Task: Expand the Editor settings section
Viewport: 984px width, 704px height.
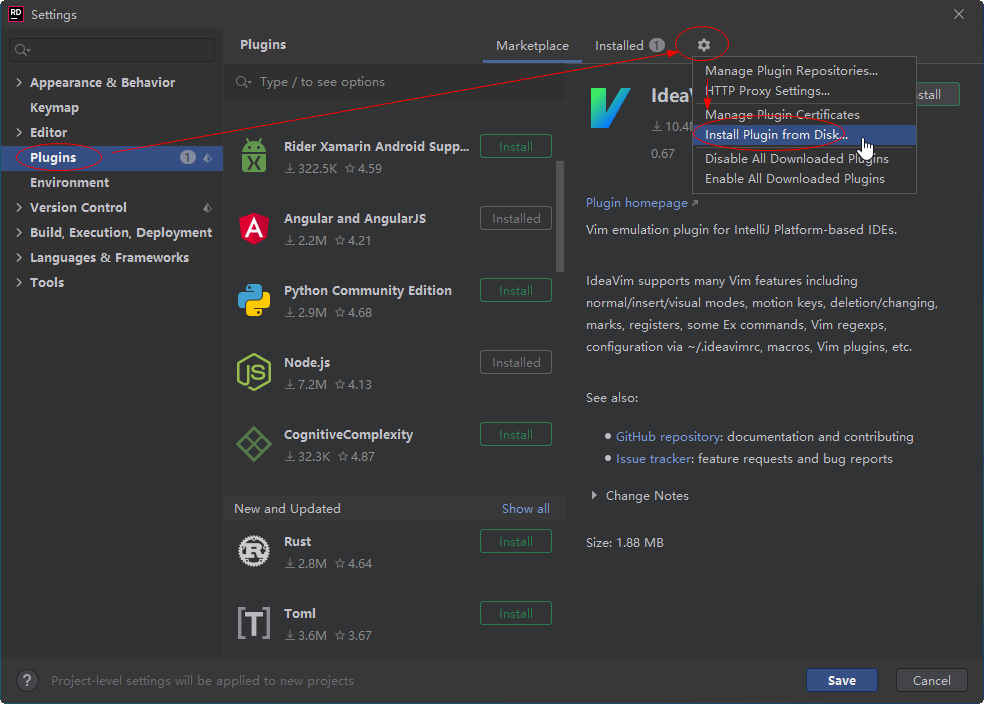Action: [19, 132]
